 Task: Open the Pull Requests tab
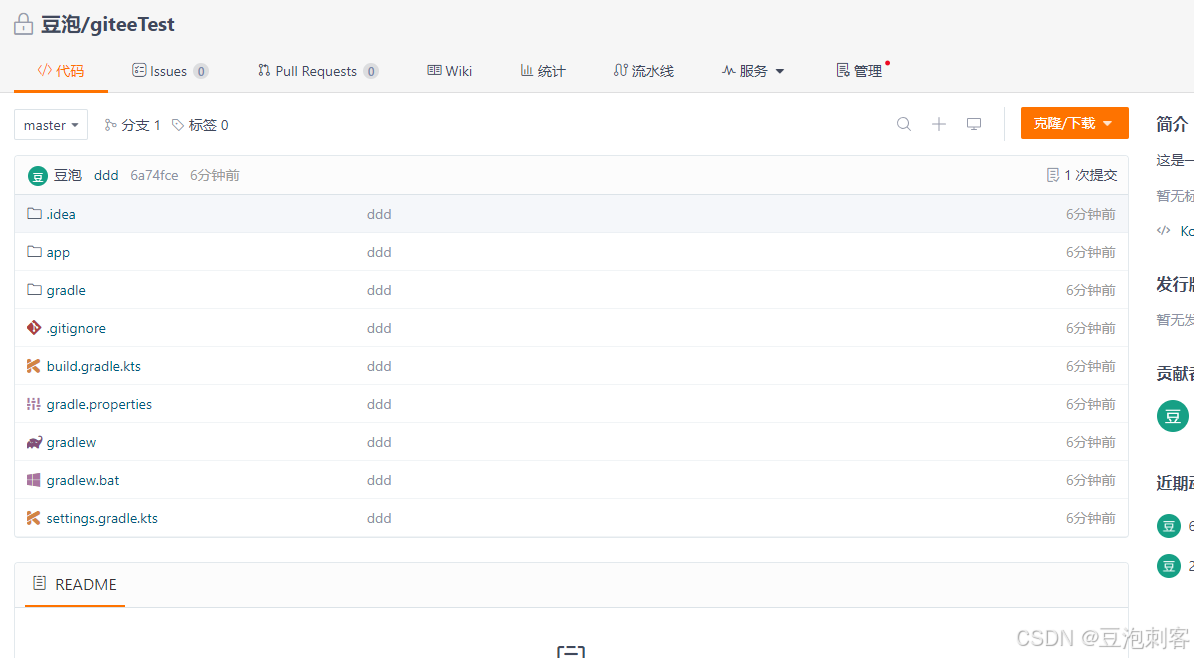coord(318,71)
